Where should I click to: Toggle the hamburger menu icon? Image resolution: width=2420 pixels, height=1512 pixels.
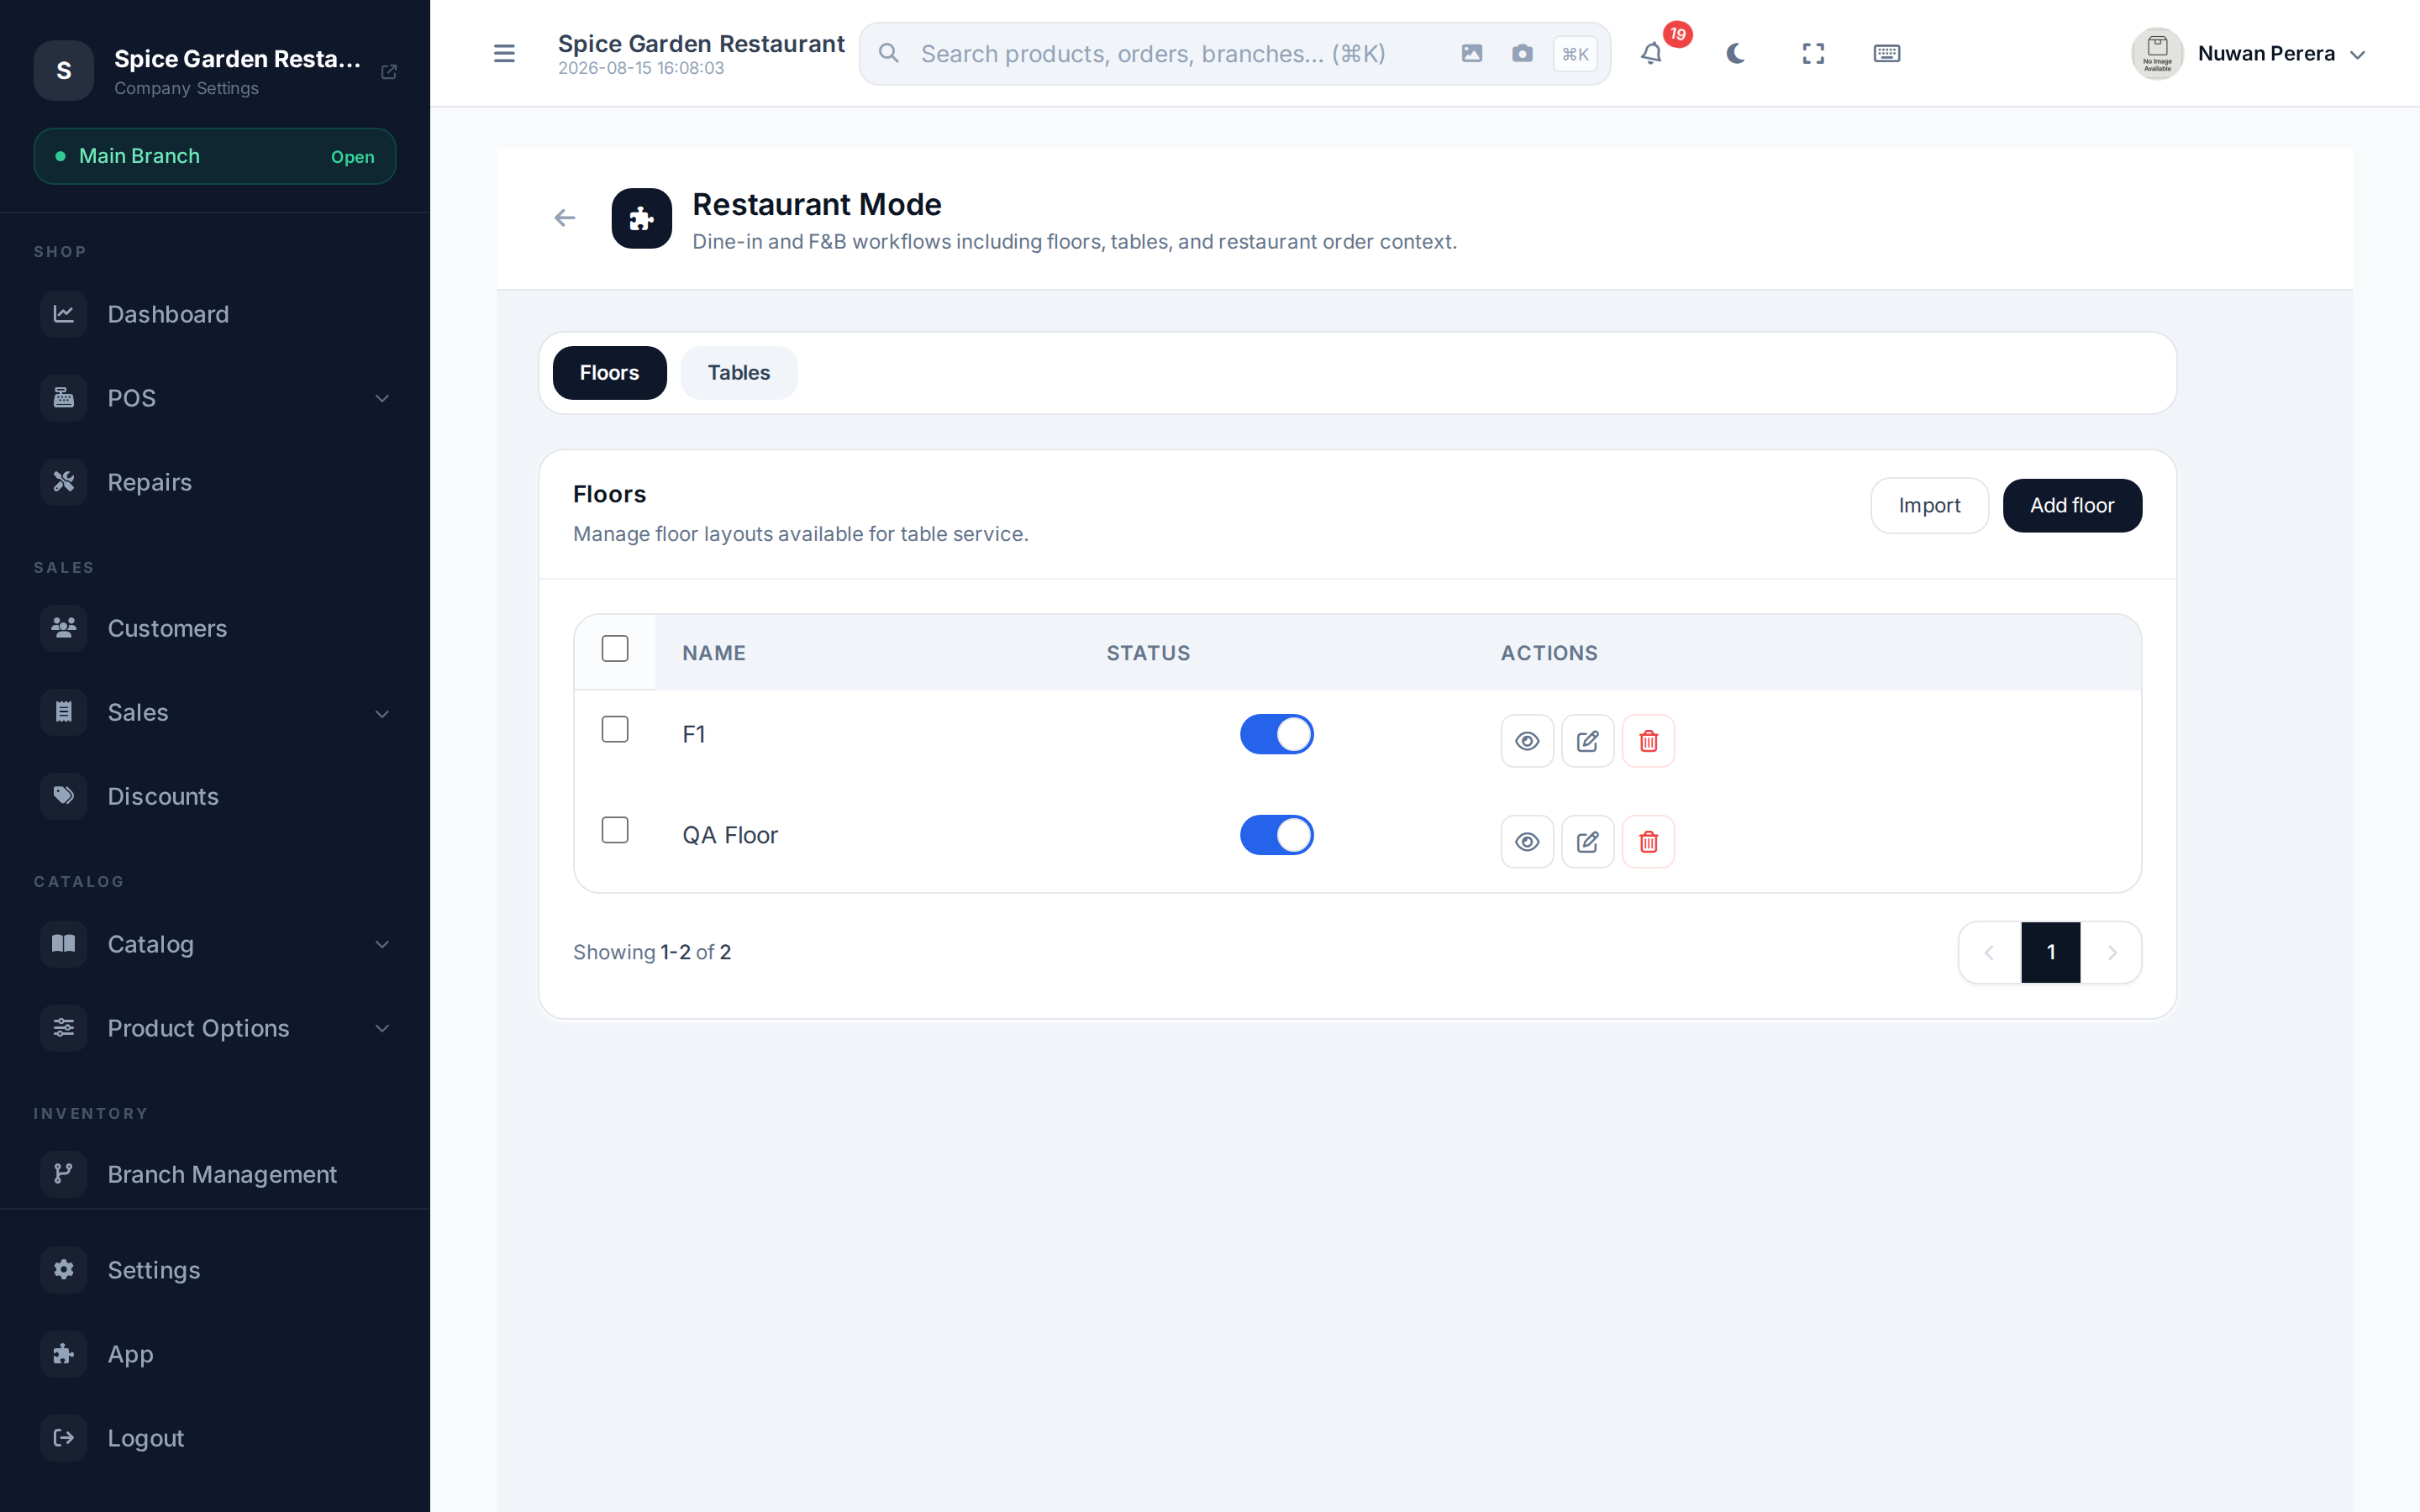click(504, 53)
